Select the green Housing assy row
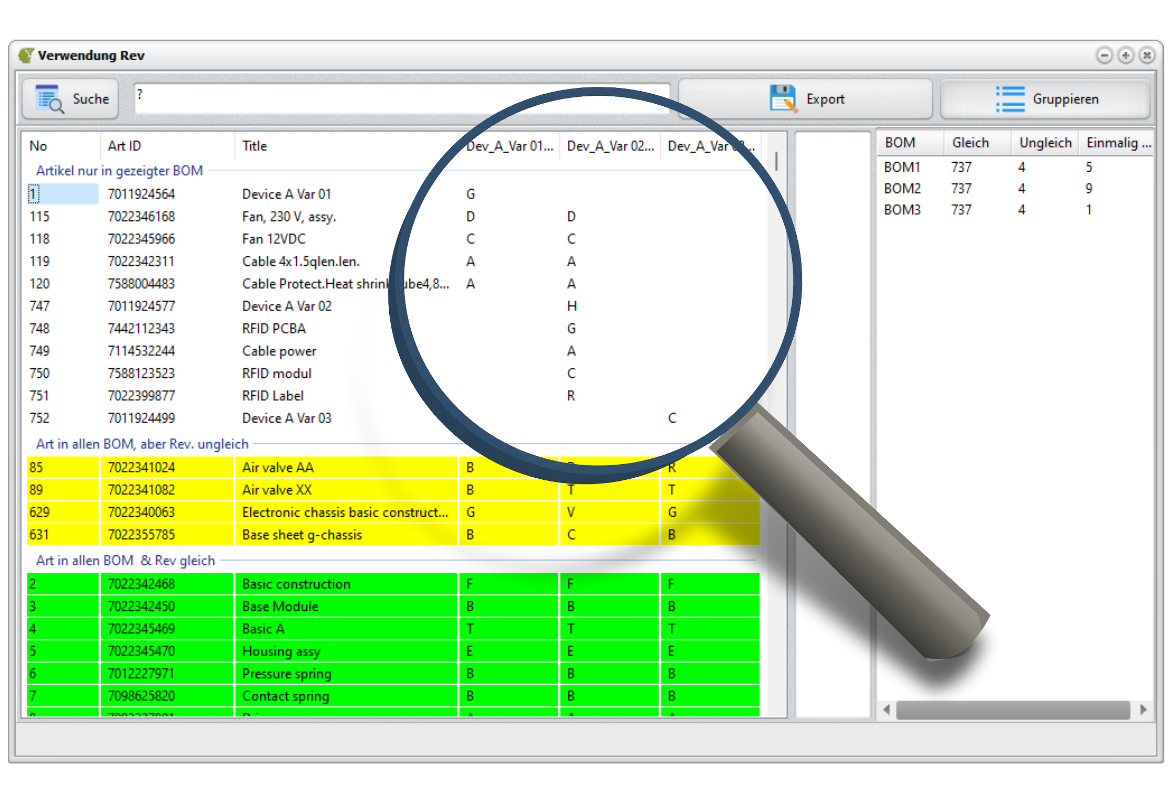The width and height of the screenshot is (1170, 800). [x=280, y=651]
